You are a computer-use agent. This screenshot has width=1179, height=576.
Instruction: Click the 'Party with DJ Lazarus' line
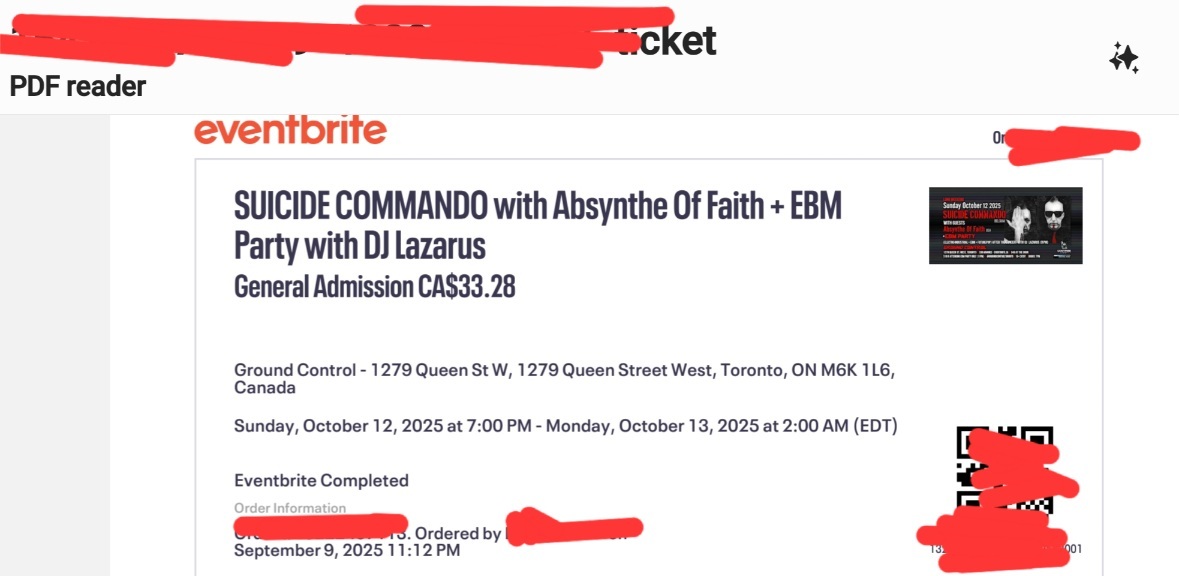359,245
